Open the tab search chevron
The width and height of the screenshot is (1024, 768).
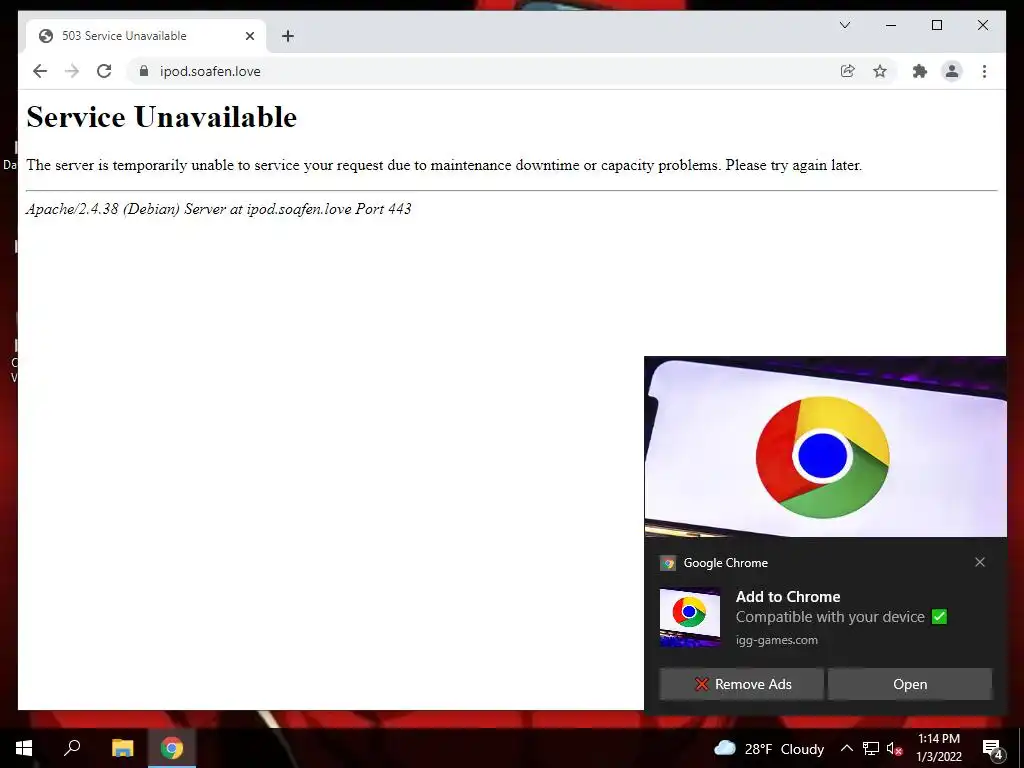[x=844, y=25]
